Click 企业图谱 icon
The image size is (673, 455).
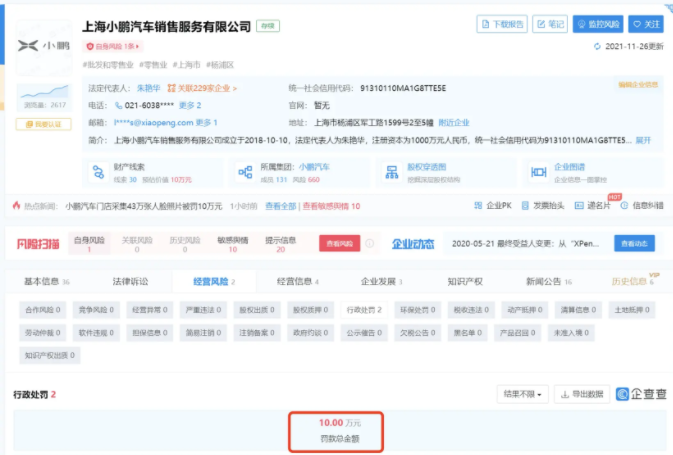coord(539,172)
